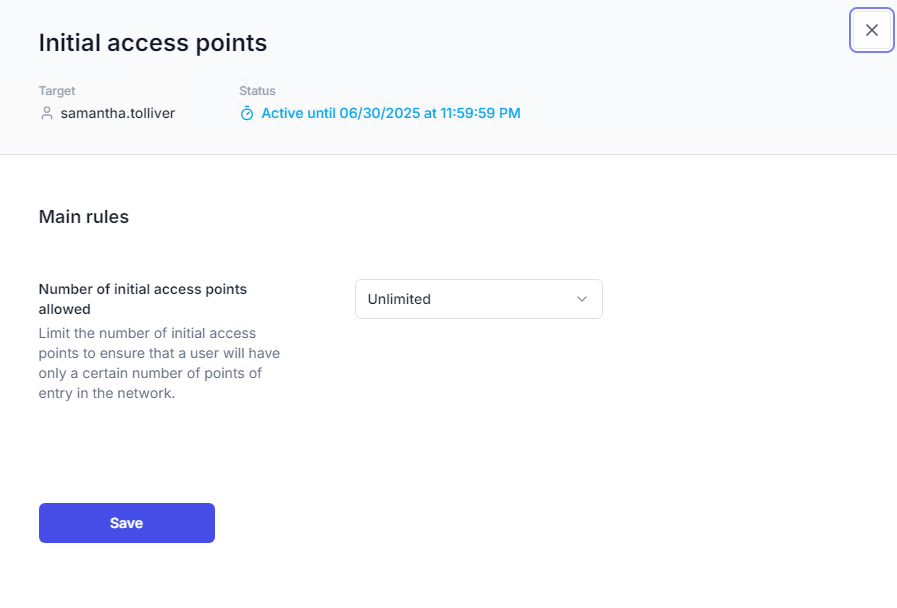Click the X icon in the top-right corner
Viewport: 897px width, 608px height.
(x=871, y=30)
